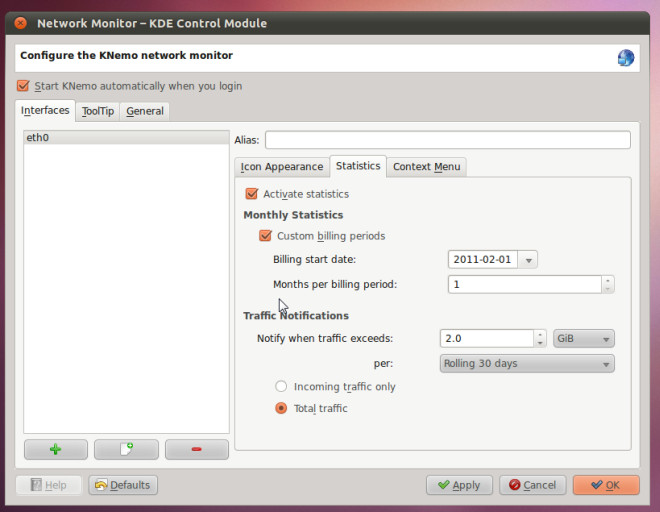The height and width of the screenshot is (512, 660).
Task: Click the red minus remove interface icon
Action: tap(197, 449)
